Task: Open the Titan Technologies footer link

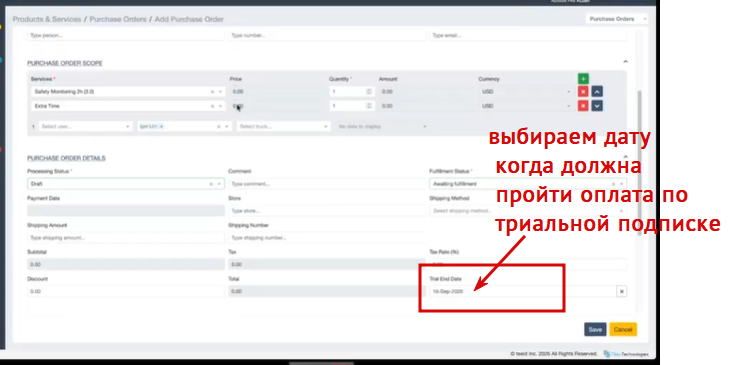Action: 626,354
